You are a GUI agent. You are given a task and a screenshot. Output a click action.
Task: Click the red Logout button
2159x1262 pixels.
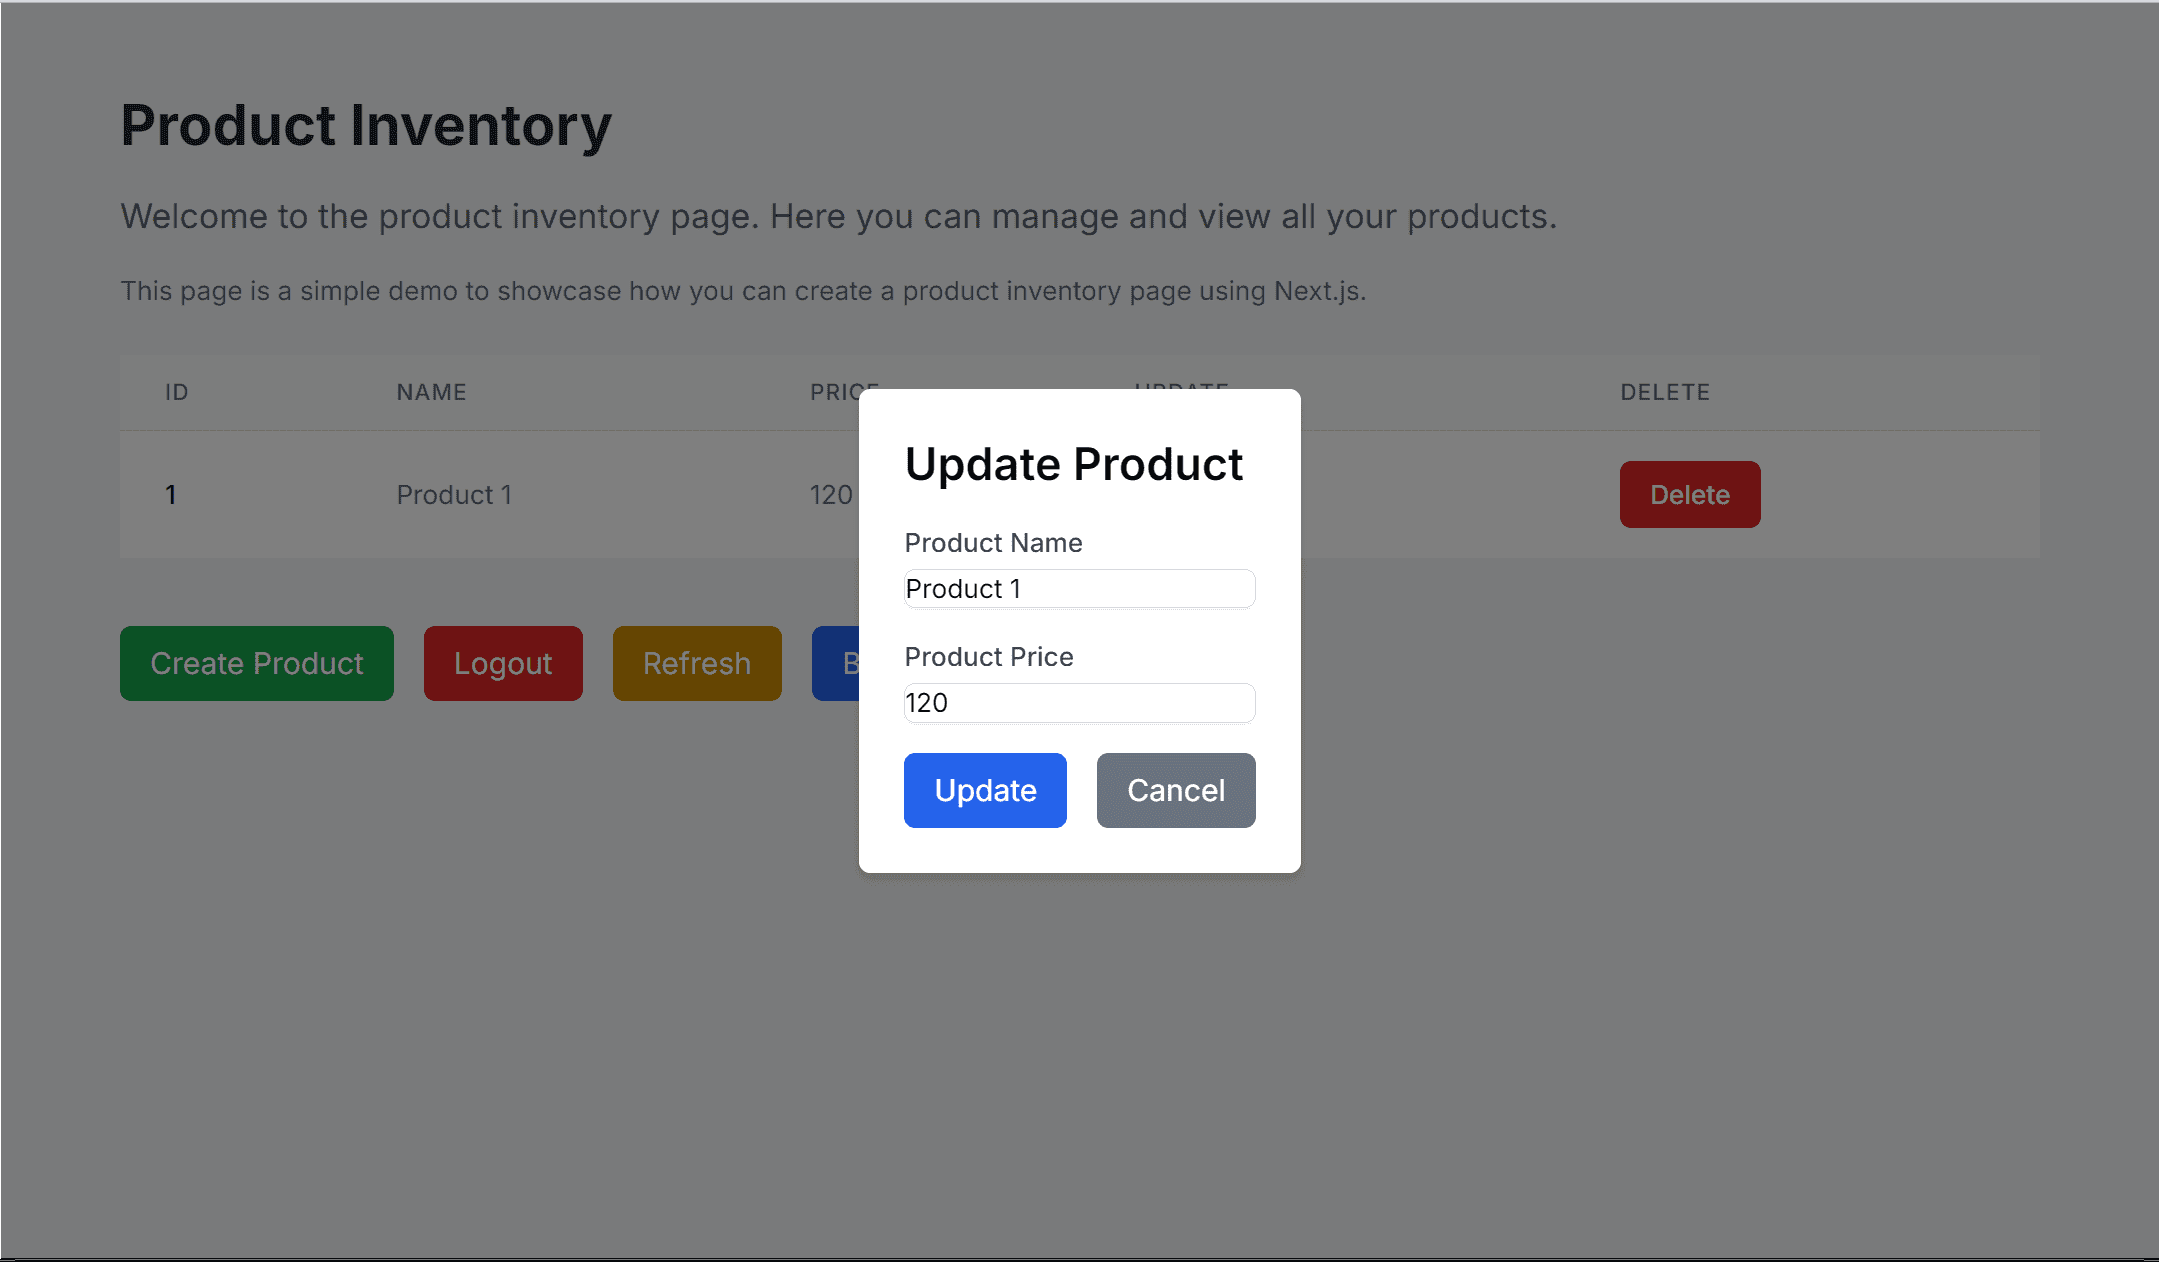[503, 663]
